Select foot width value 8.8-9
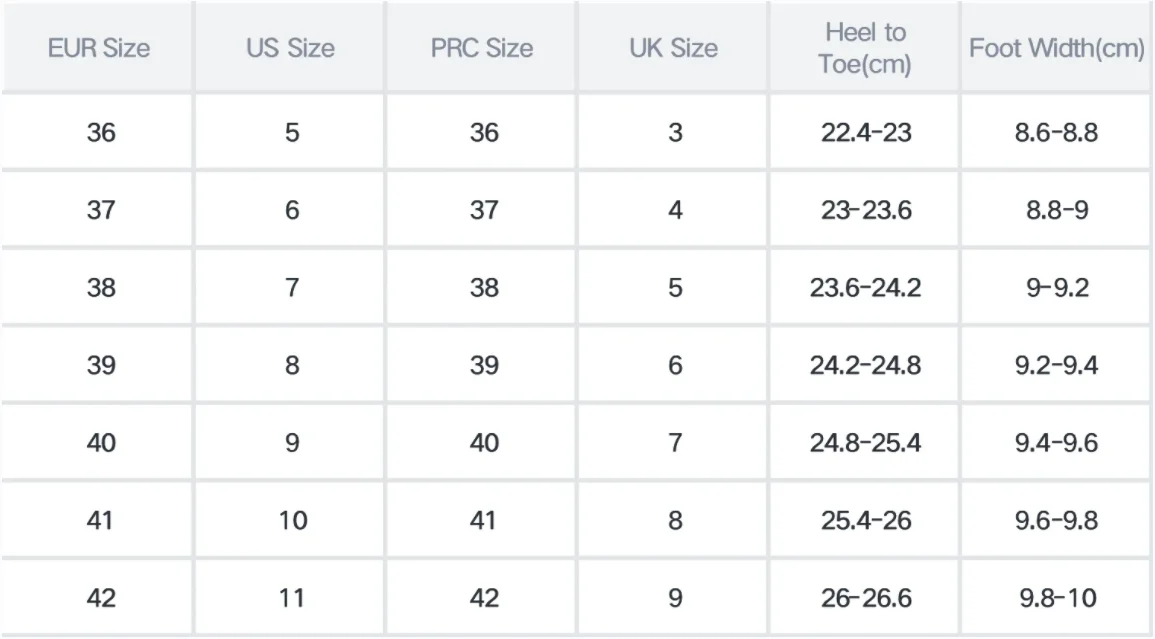 coord(1056,210)
